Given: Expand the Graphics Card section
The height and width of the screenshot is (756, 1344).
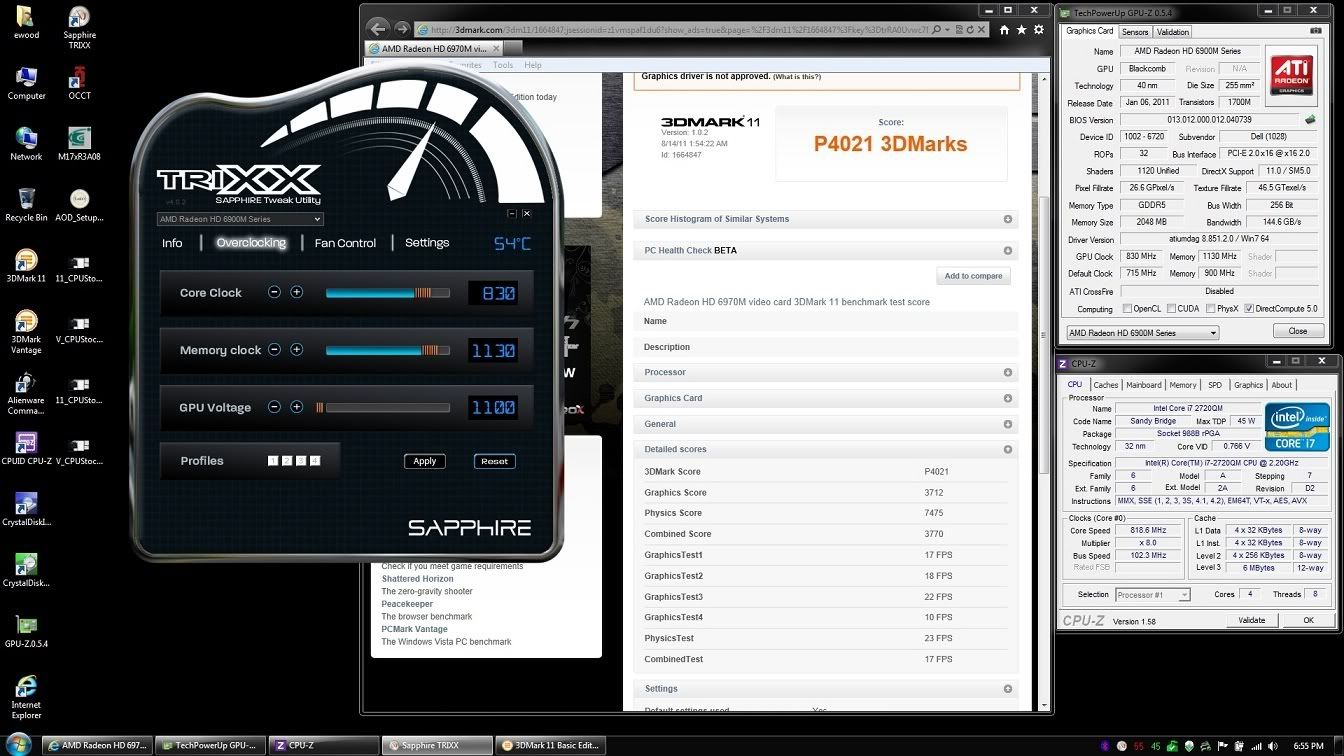Looking at the screenshot, I should pos(1008,398).
